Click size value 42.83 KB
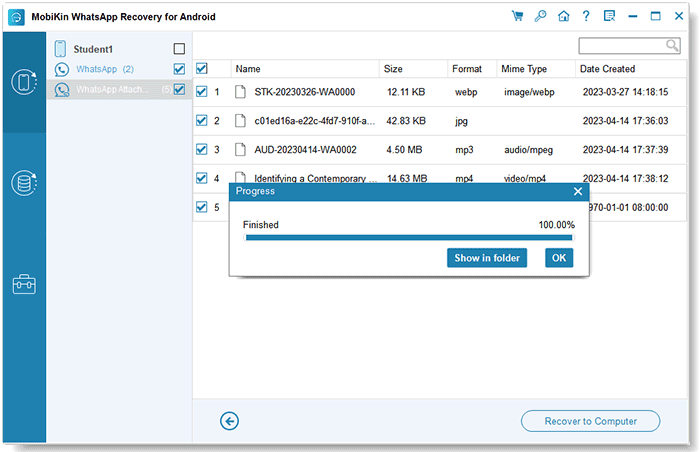Screen dimensions: 700x452 click(x=406, y=121)
